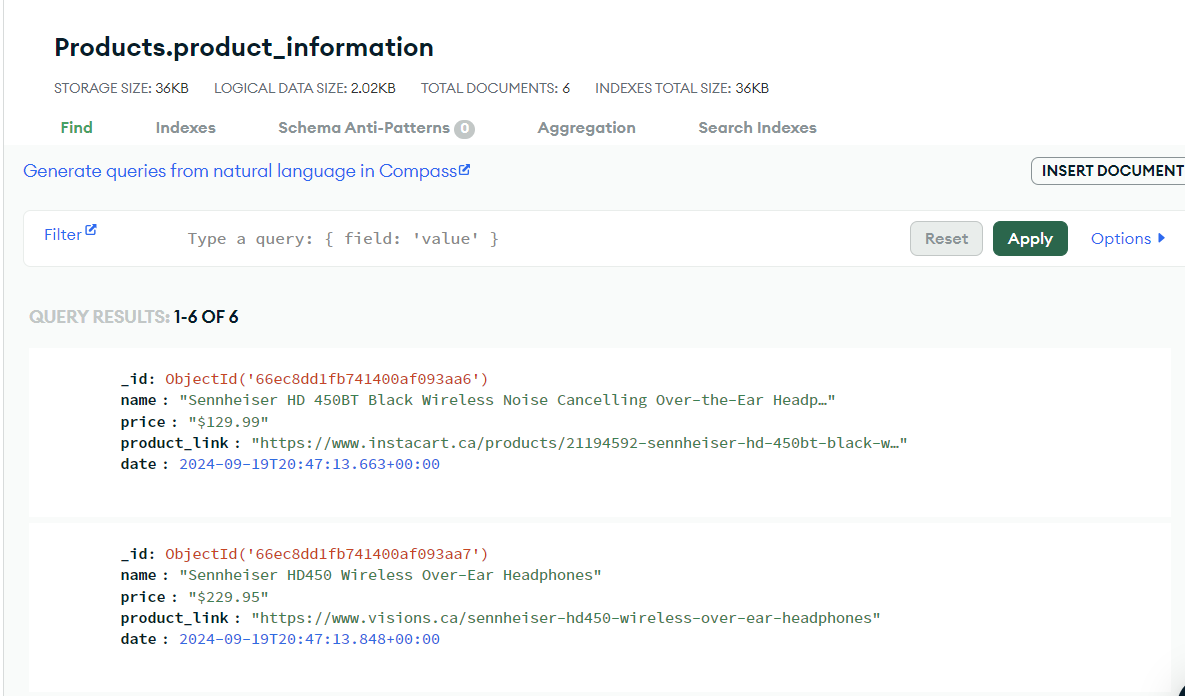Click the INSERT DOCUMENT button
Screen dimensions: 1185x696
click(1110, 171)
